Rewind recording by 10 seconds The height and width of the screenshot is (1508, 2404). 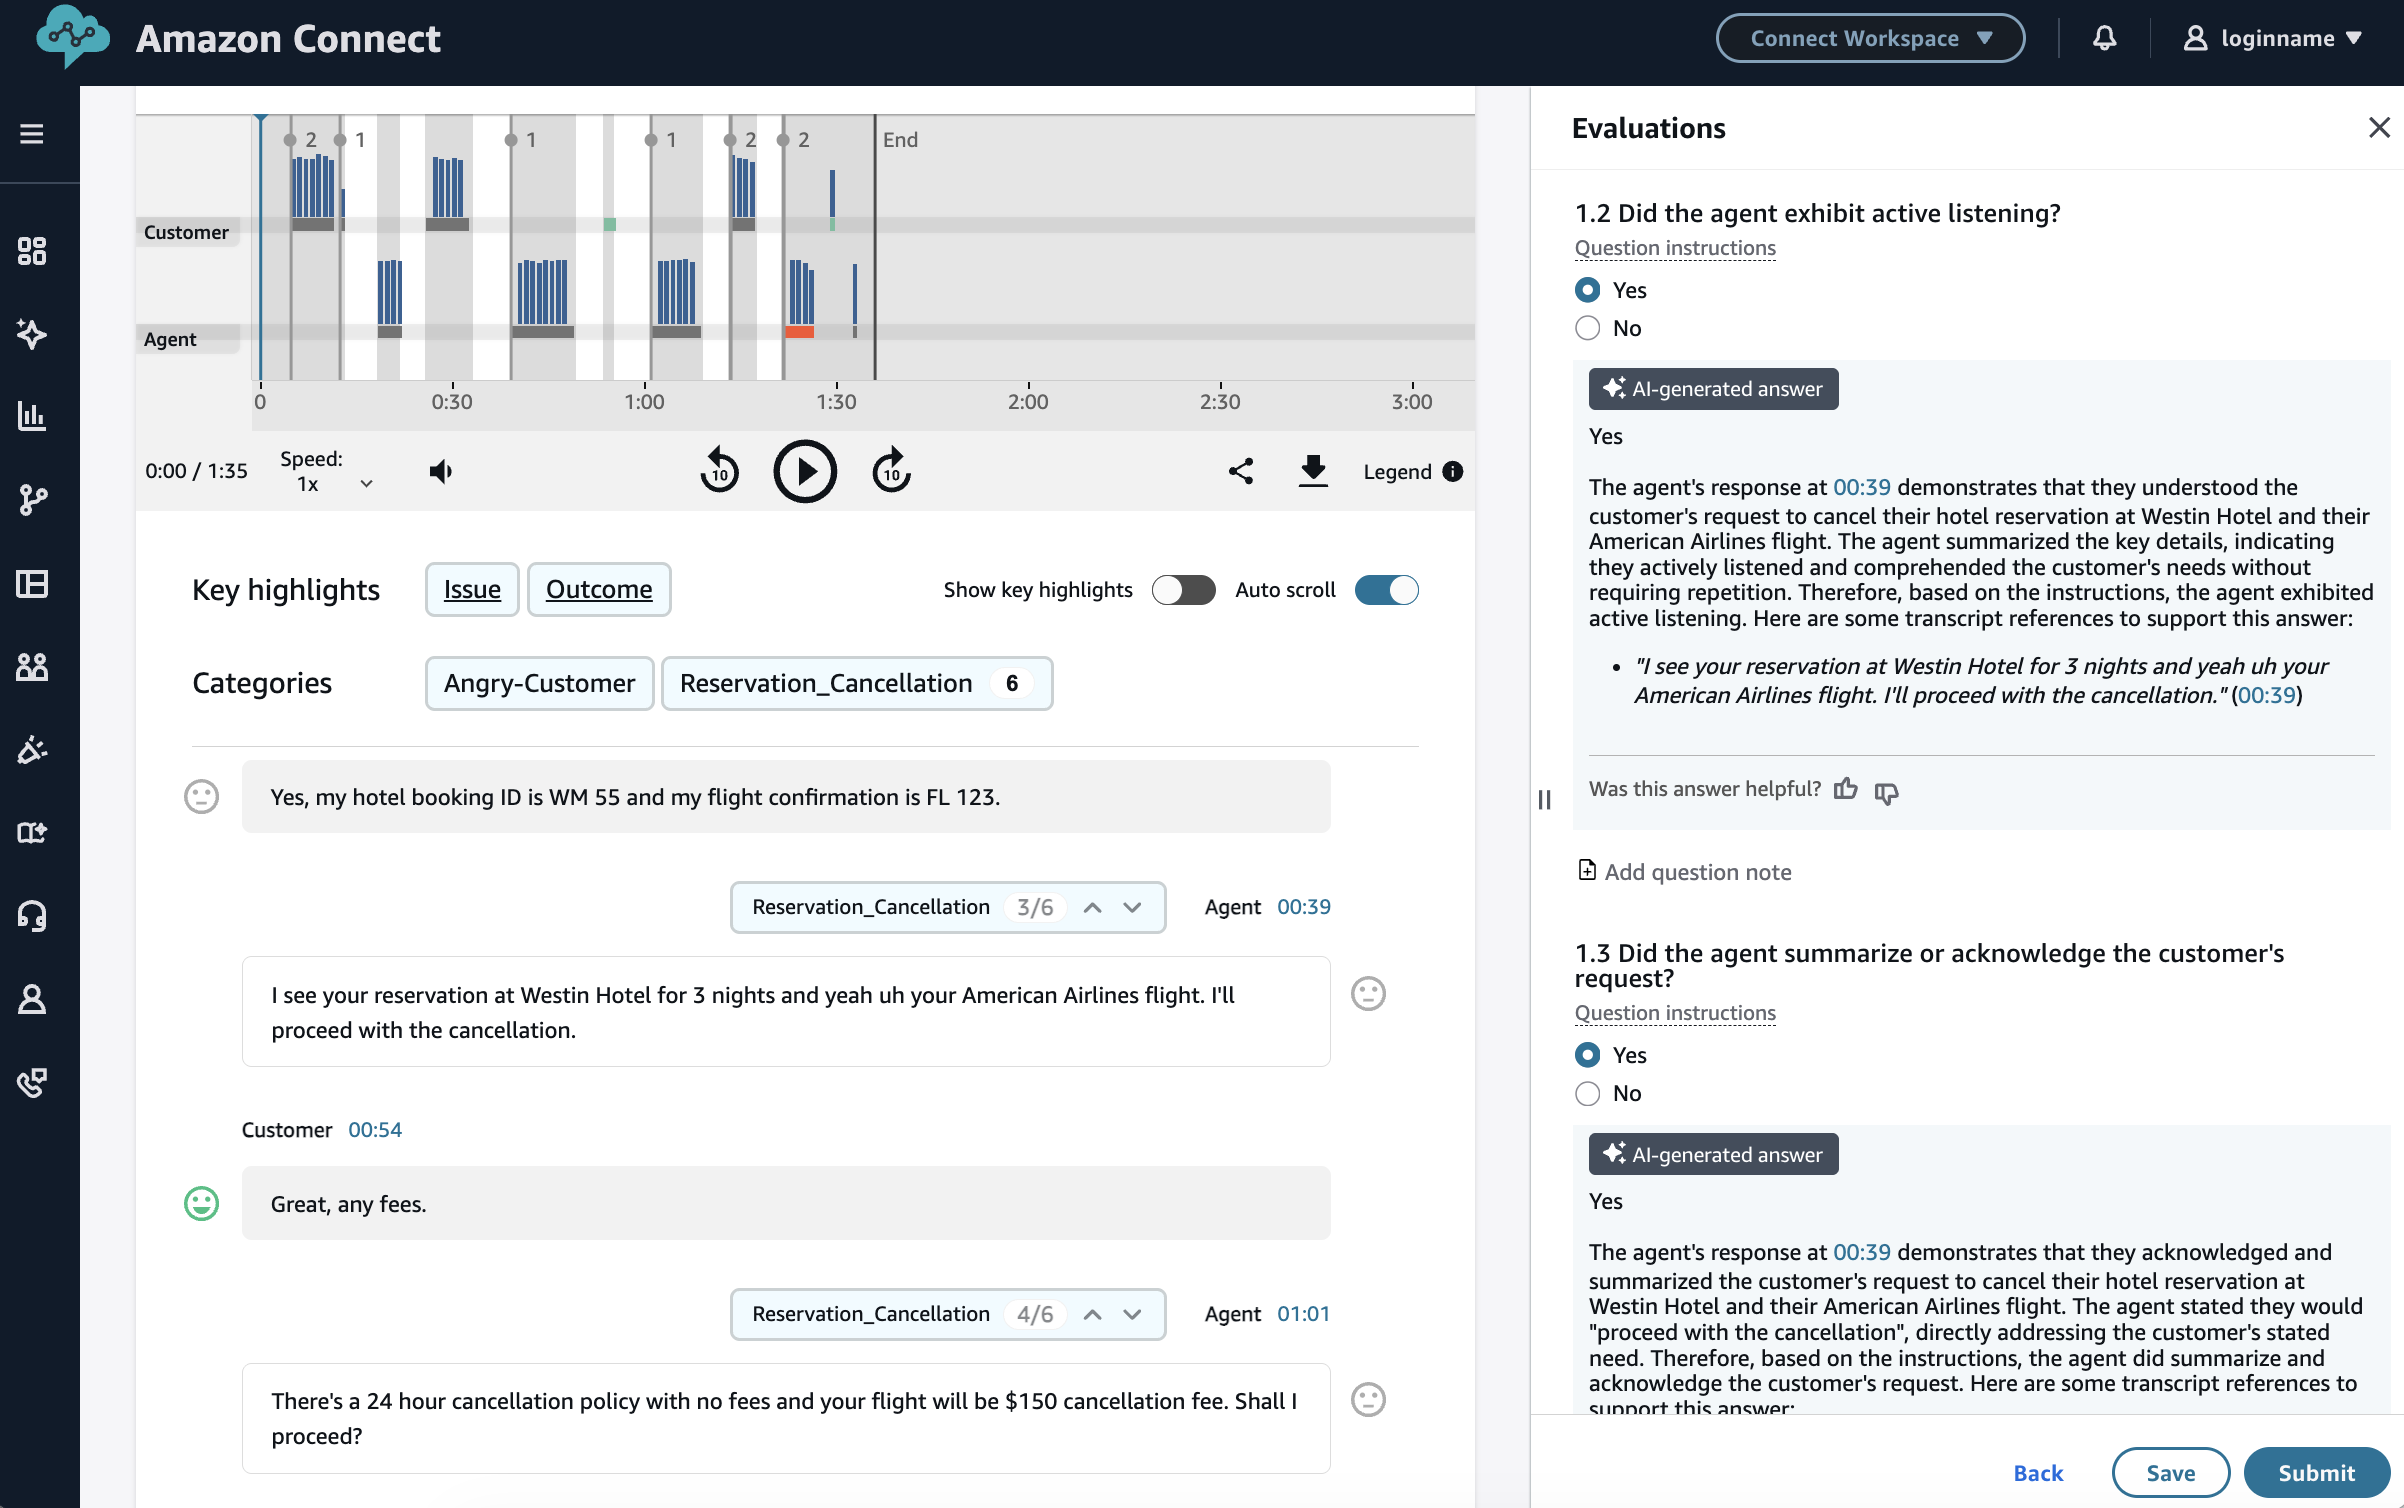[719, 471]
